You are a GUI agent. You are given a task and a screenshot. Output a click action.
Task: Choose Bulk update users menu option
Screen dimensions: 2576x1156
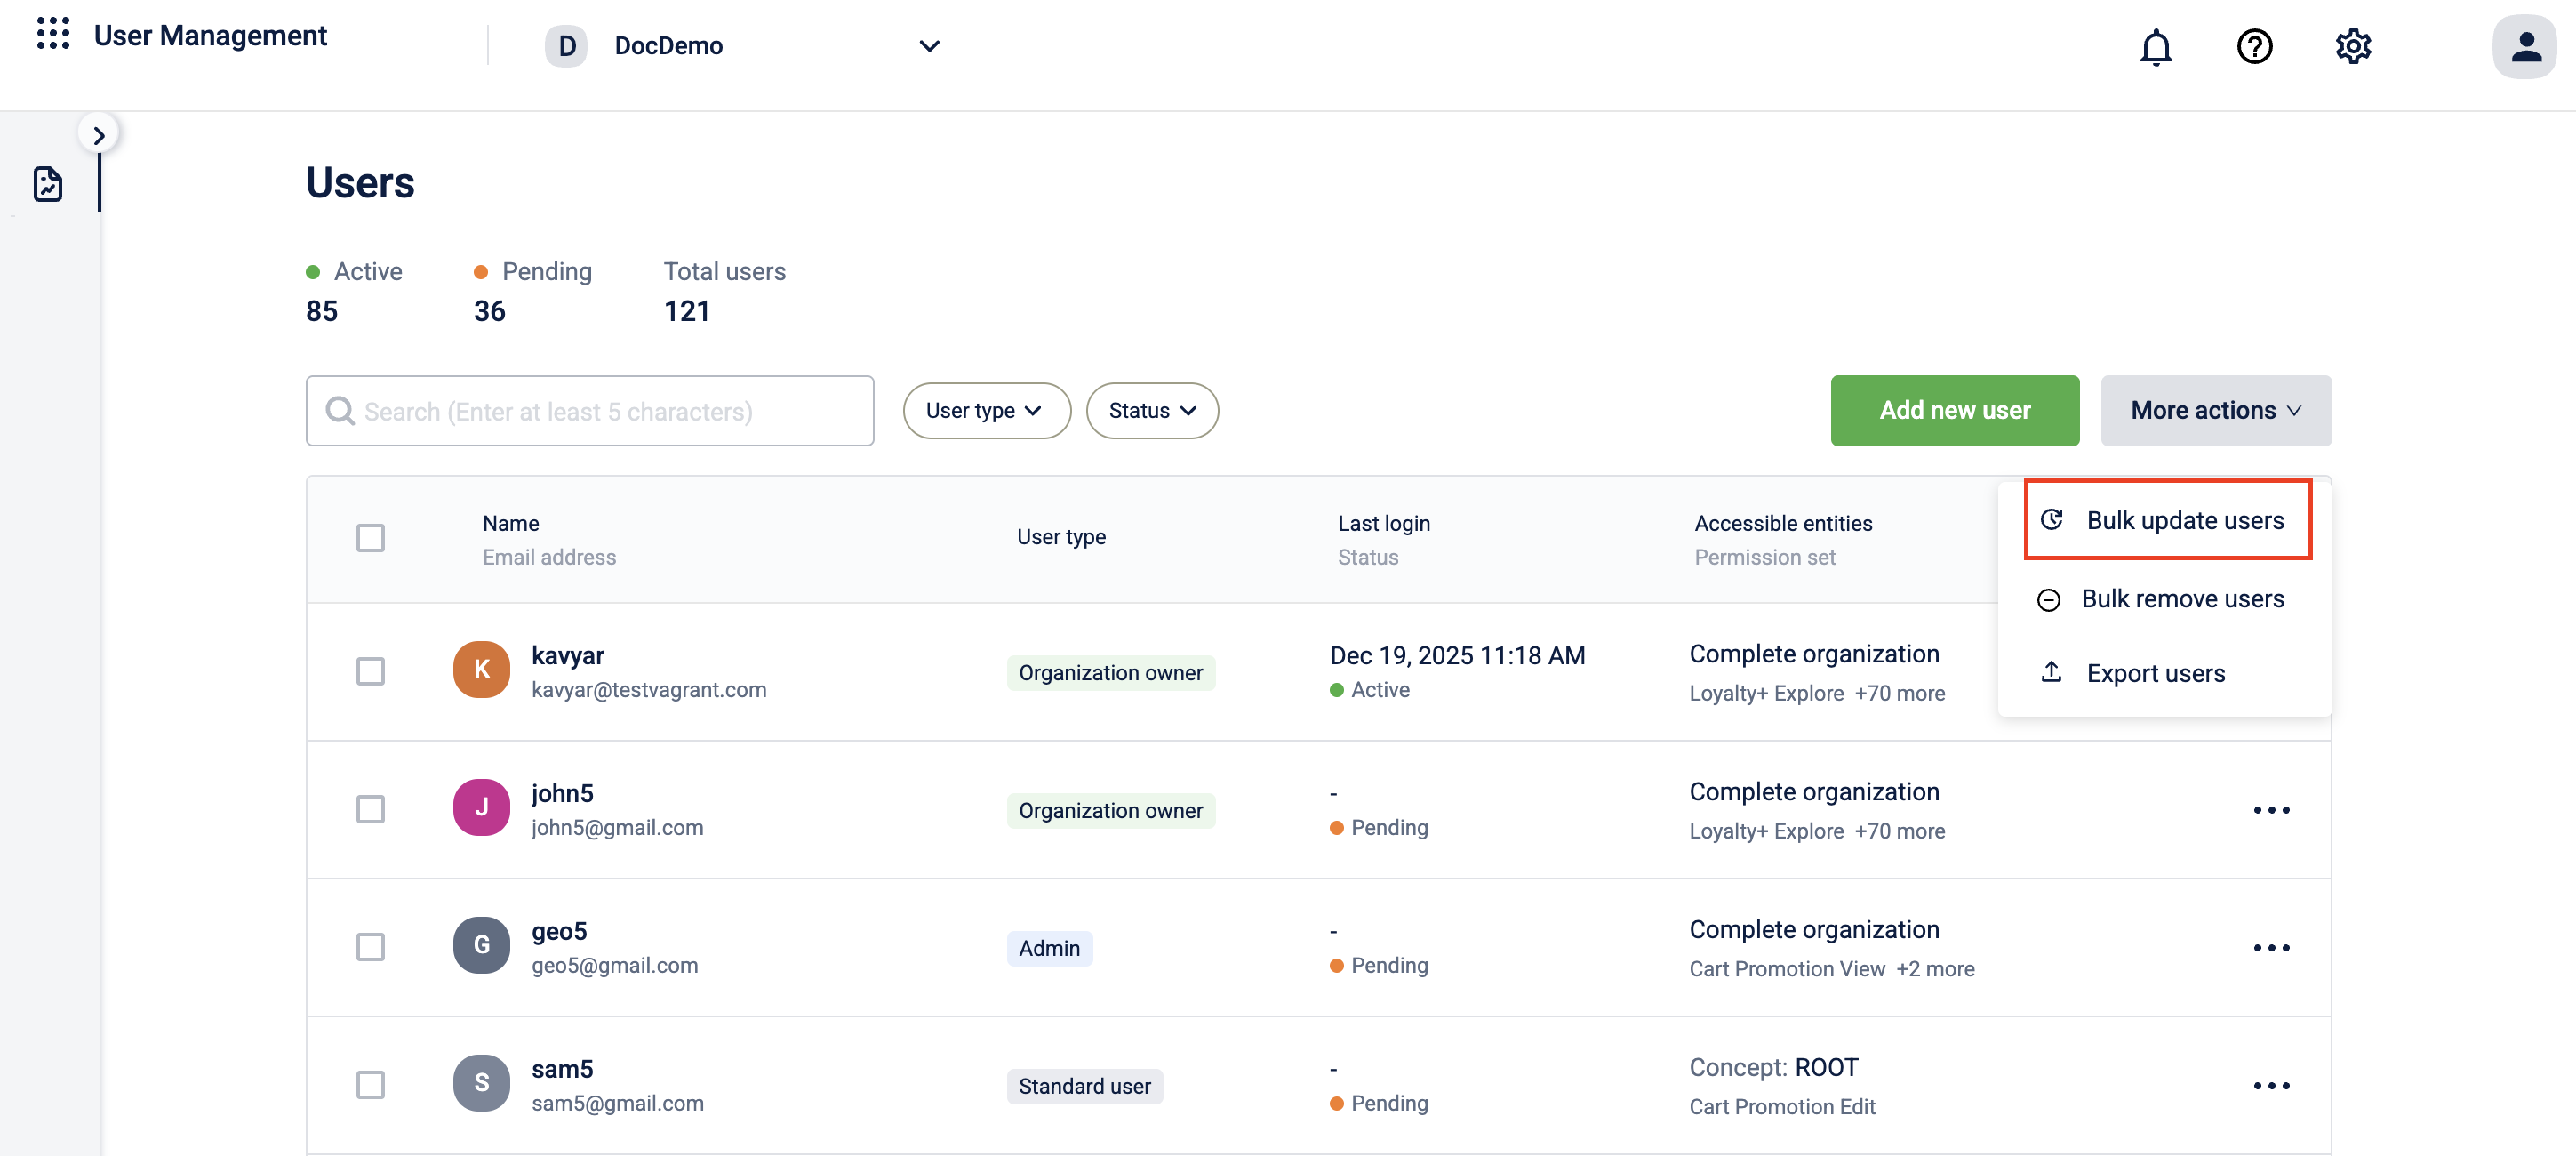[x=2167, y=520]
